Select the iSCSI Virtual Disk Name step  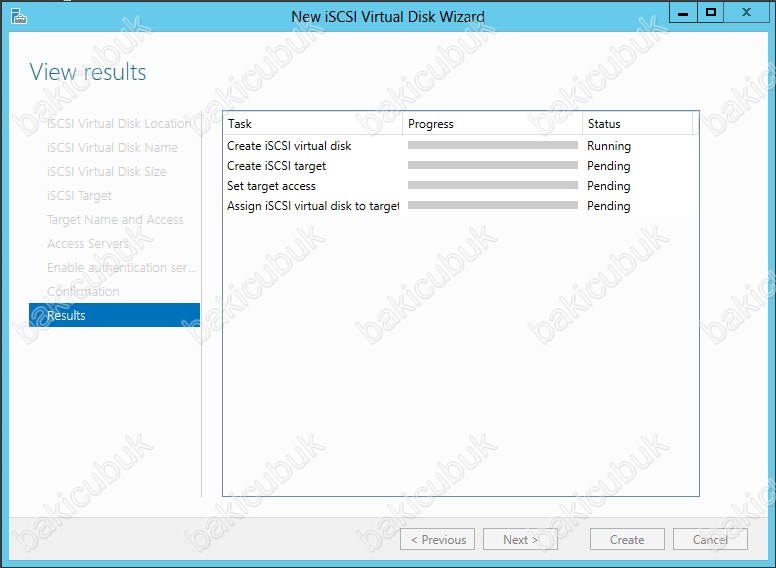tap(112, 147)
